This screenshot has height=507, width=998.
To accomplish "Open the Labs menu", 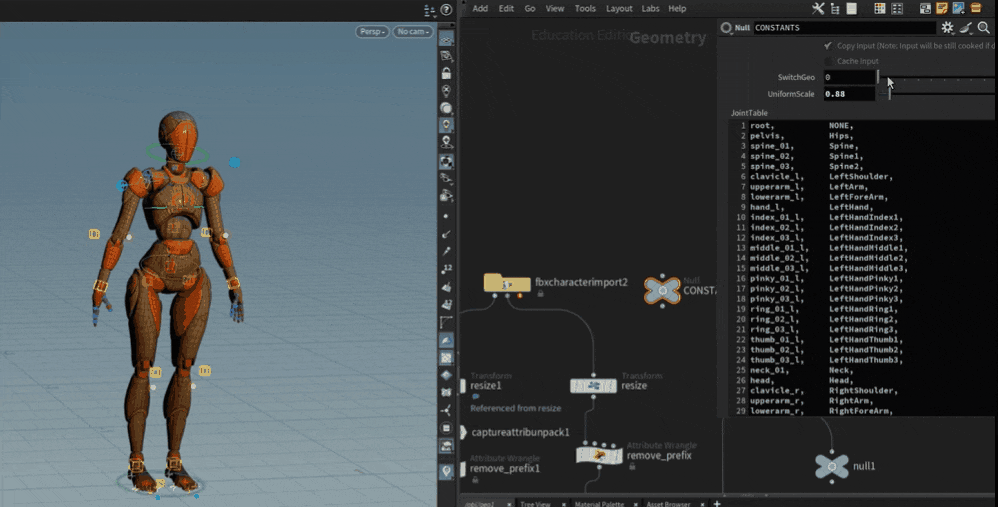I will coord(650,8).
